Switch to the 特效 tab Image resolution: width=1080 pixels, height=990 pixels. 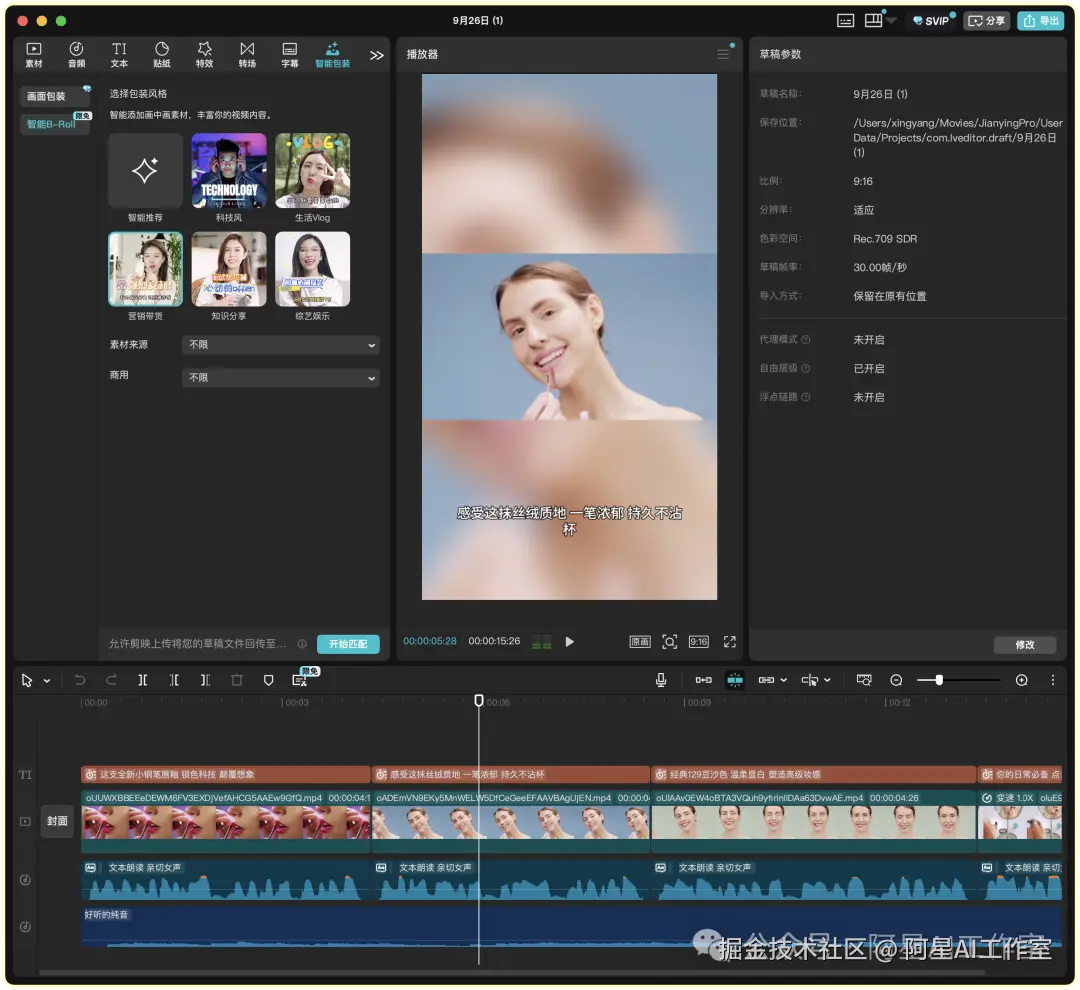pyautogui.click(x=205, y=54)
